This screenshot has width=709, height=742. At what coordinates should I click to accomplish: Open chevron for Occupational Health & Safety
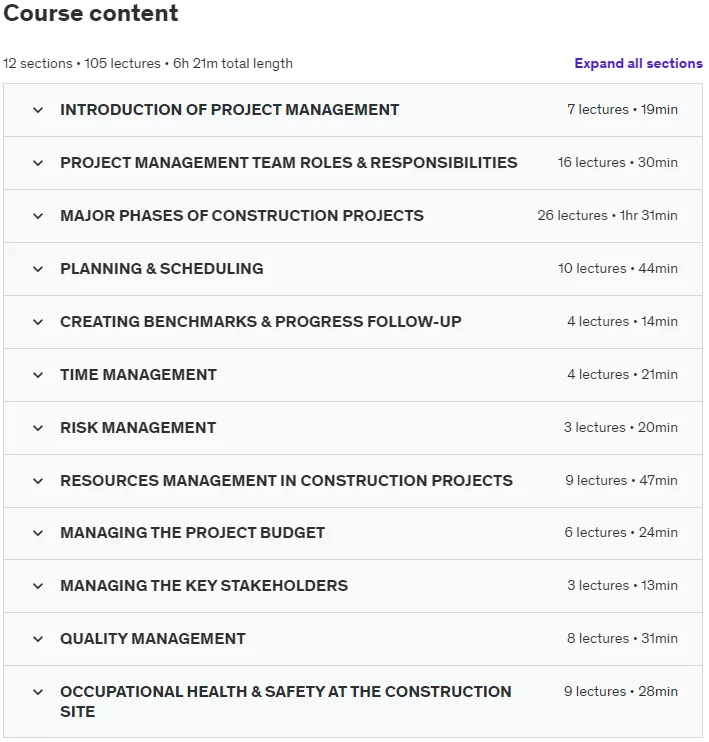click(38, 692)
